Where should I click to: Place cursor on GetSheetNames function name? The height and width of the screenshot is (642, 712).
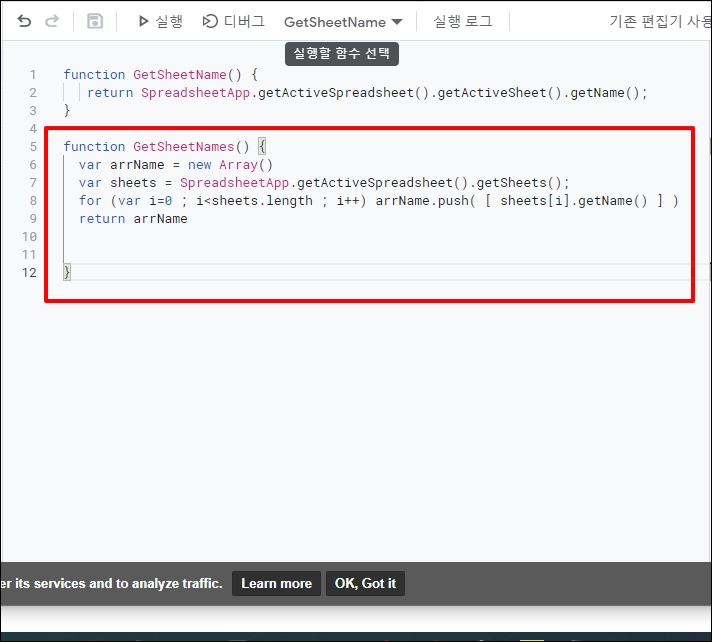click(x=183, y=147)
